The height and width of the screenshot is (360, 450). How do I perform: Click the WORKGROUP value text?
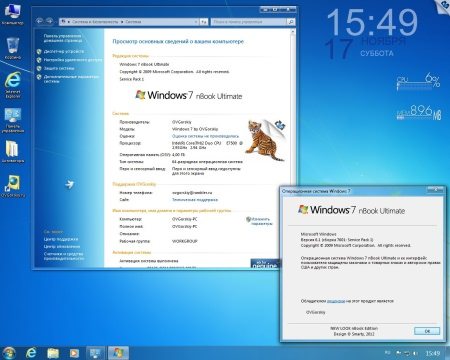pyautogui.click(x=184, y=241)
